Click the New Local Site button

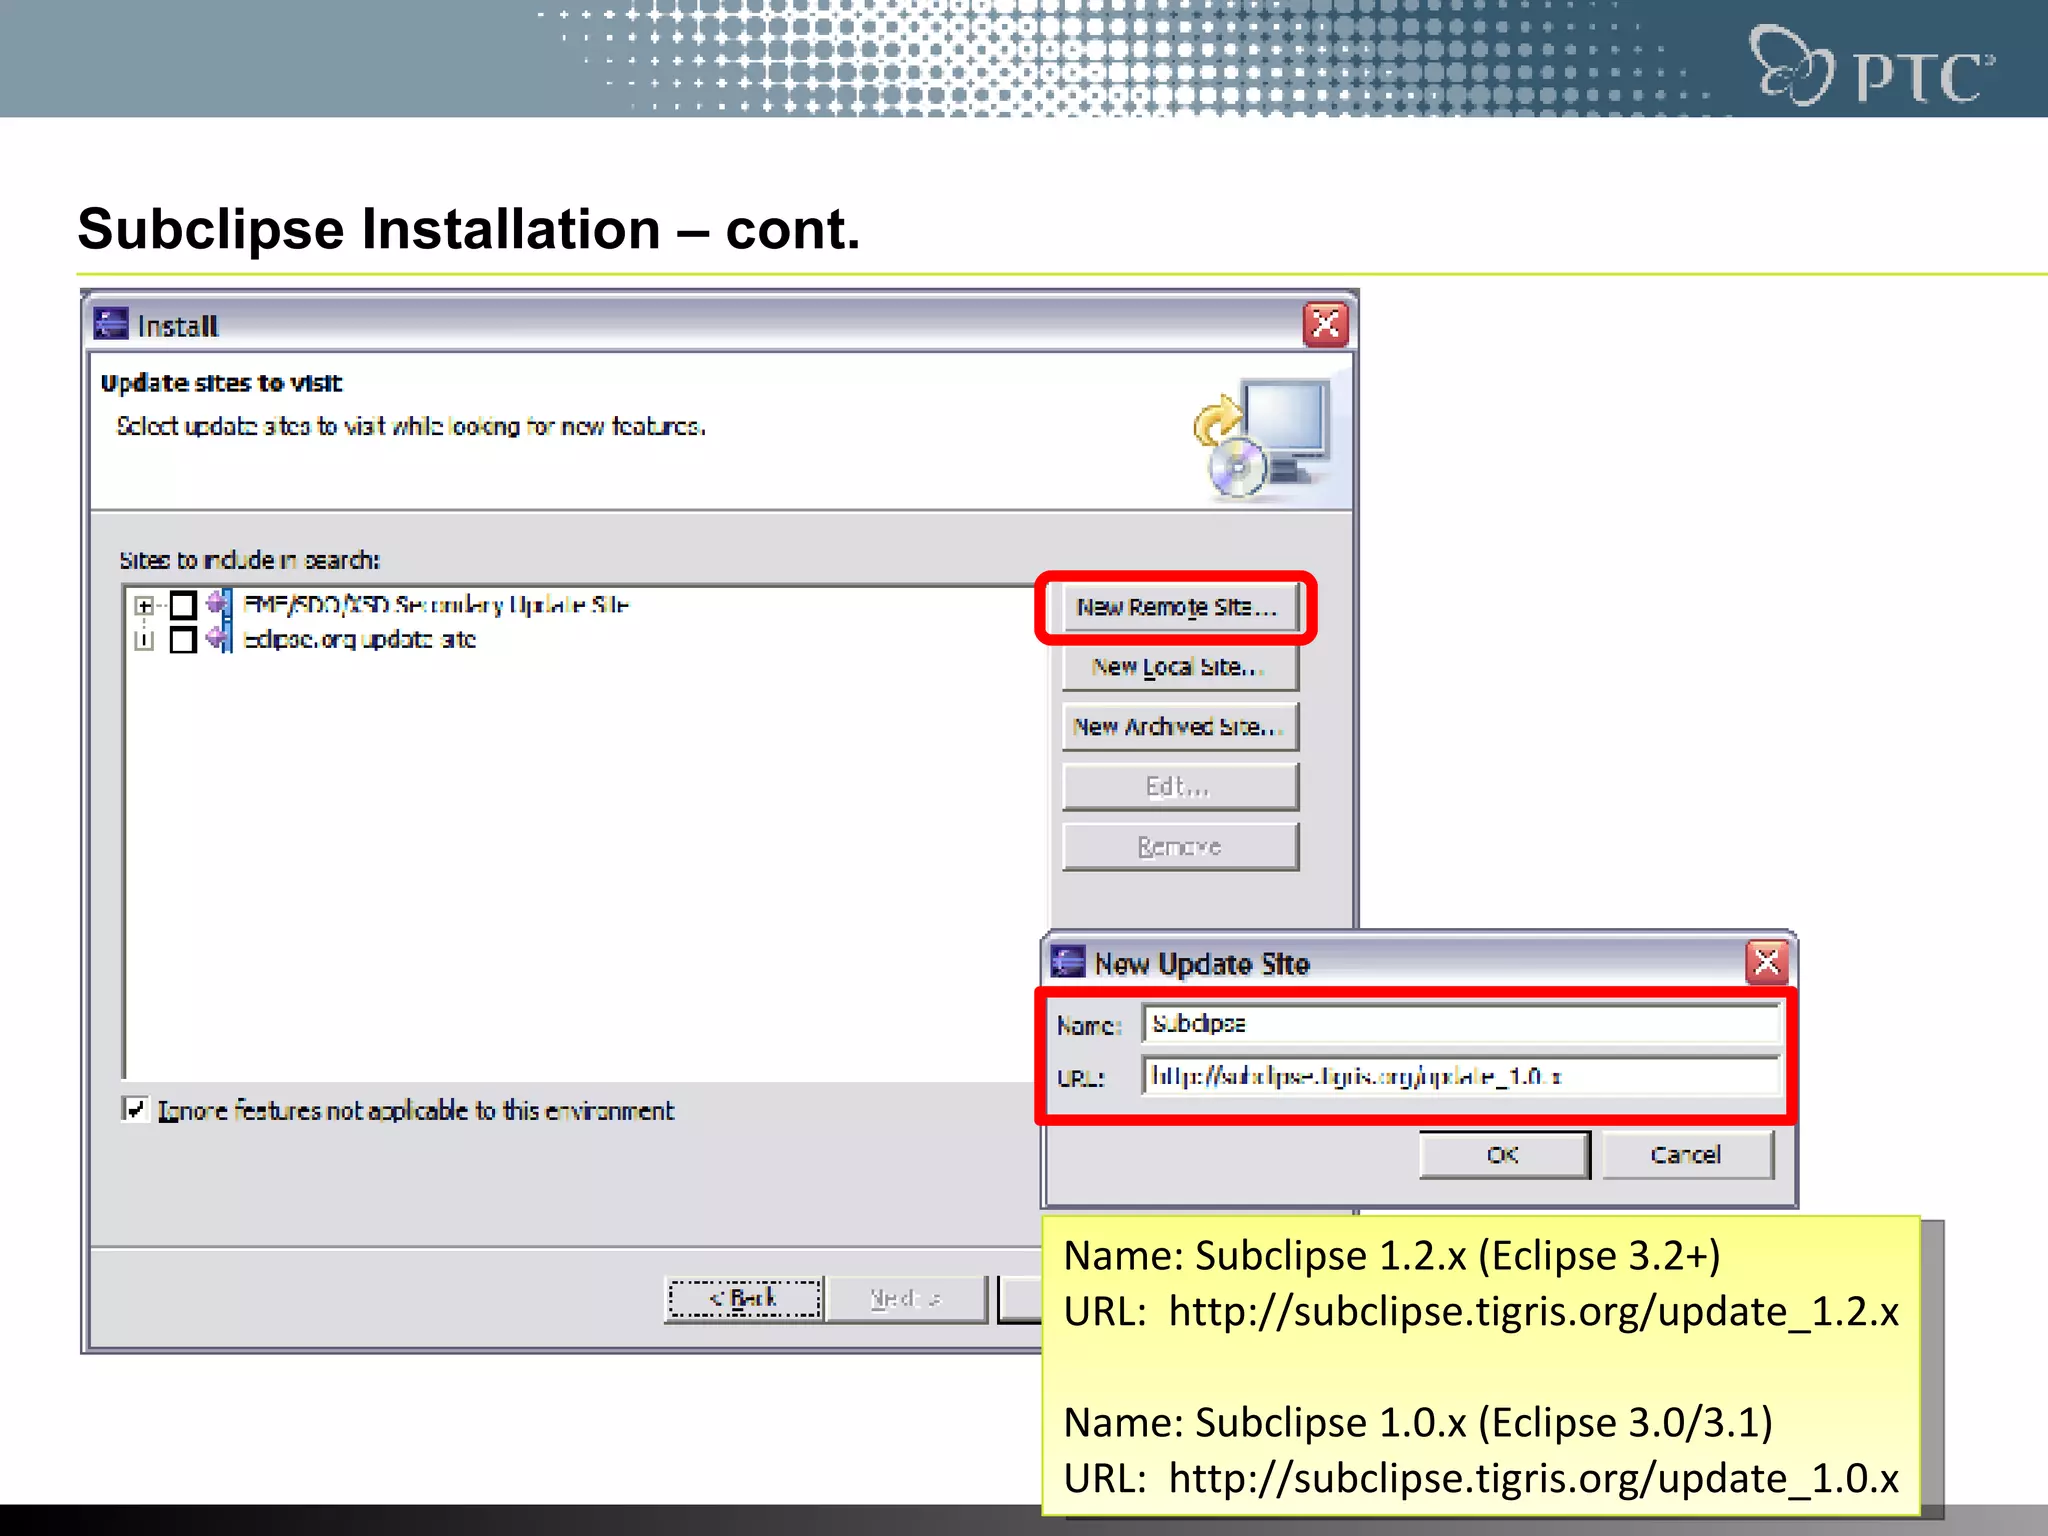(x=1180, y=667)
